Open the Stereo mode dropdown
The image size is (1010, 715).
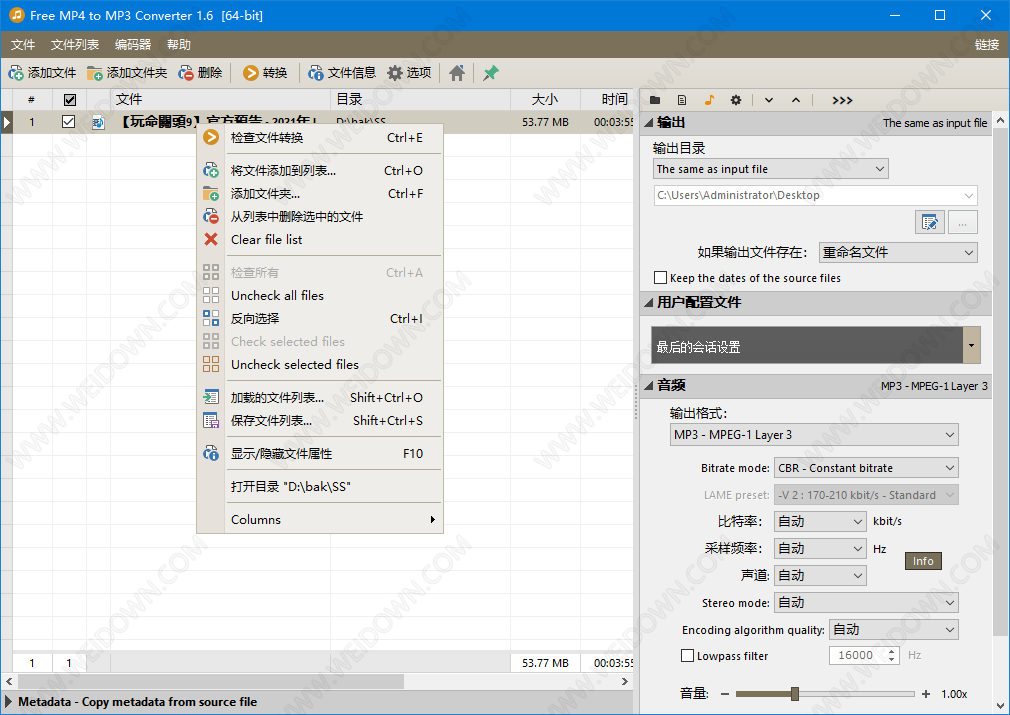(866, 603)
